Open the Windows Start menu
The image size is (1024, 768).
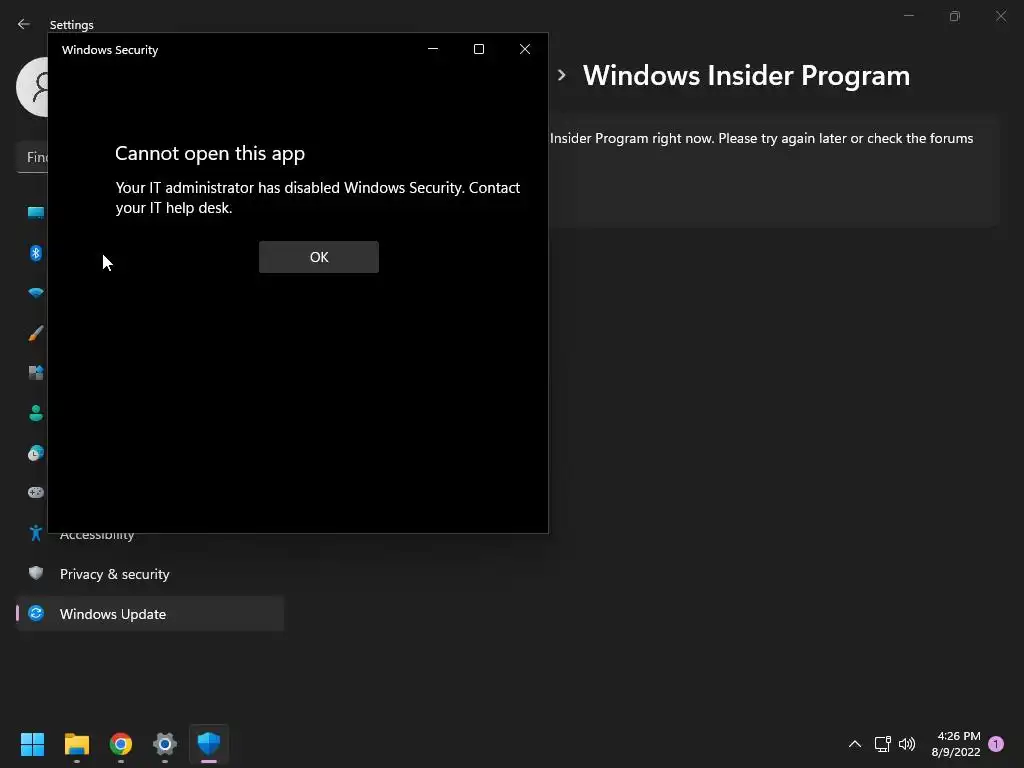tap(33, 744)
